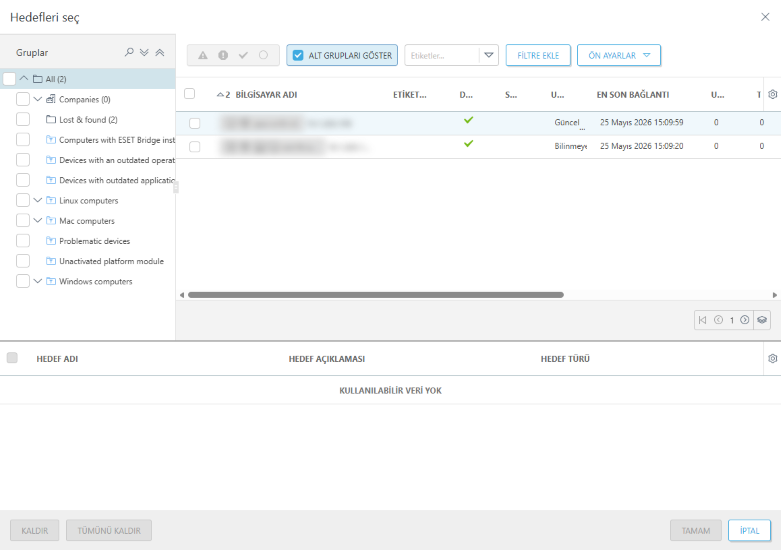Click Windows computers dynamic group icon

tap(51, 281)
